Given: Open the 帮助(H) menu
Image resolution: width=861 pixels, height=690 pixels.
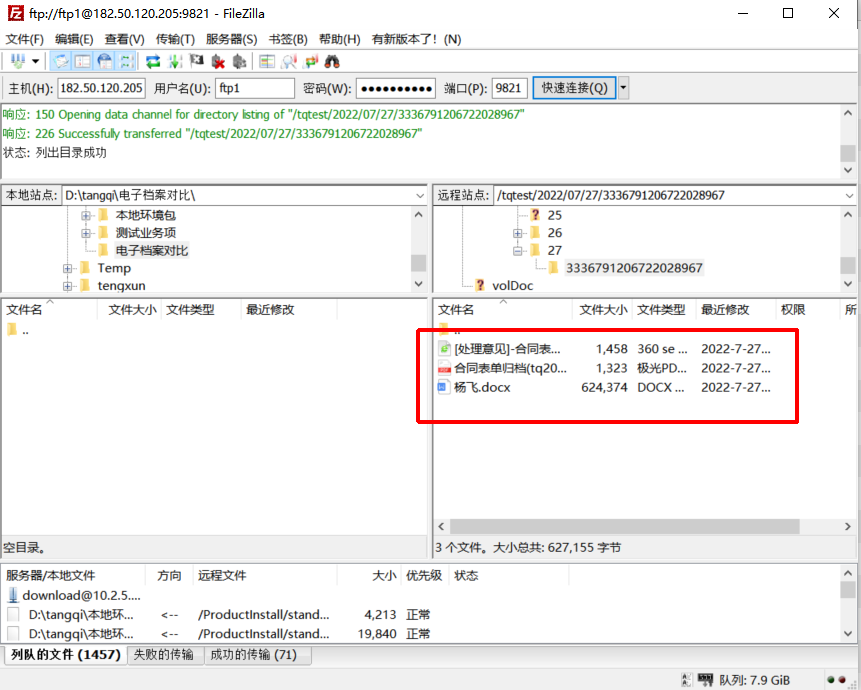Looking at the screenshot, I should click(339, 40).
